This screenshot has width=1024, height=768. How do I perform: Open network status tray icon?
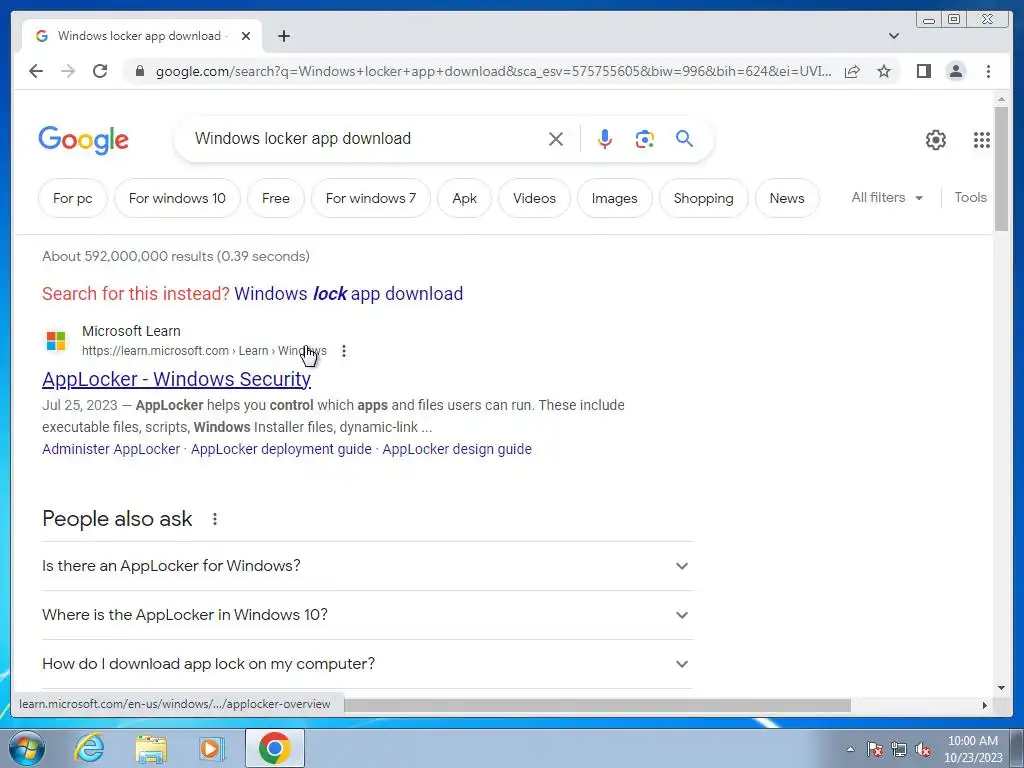[899, 749]
